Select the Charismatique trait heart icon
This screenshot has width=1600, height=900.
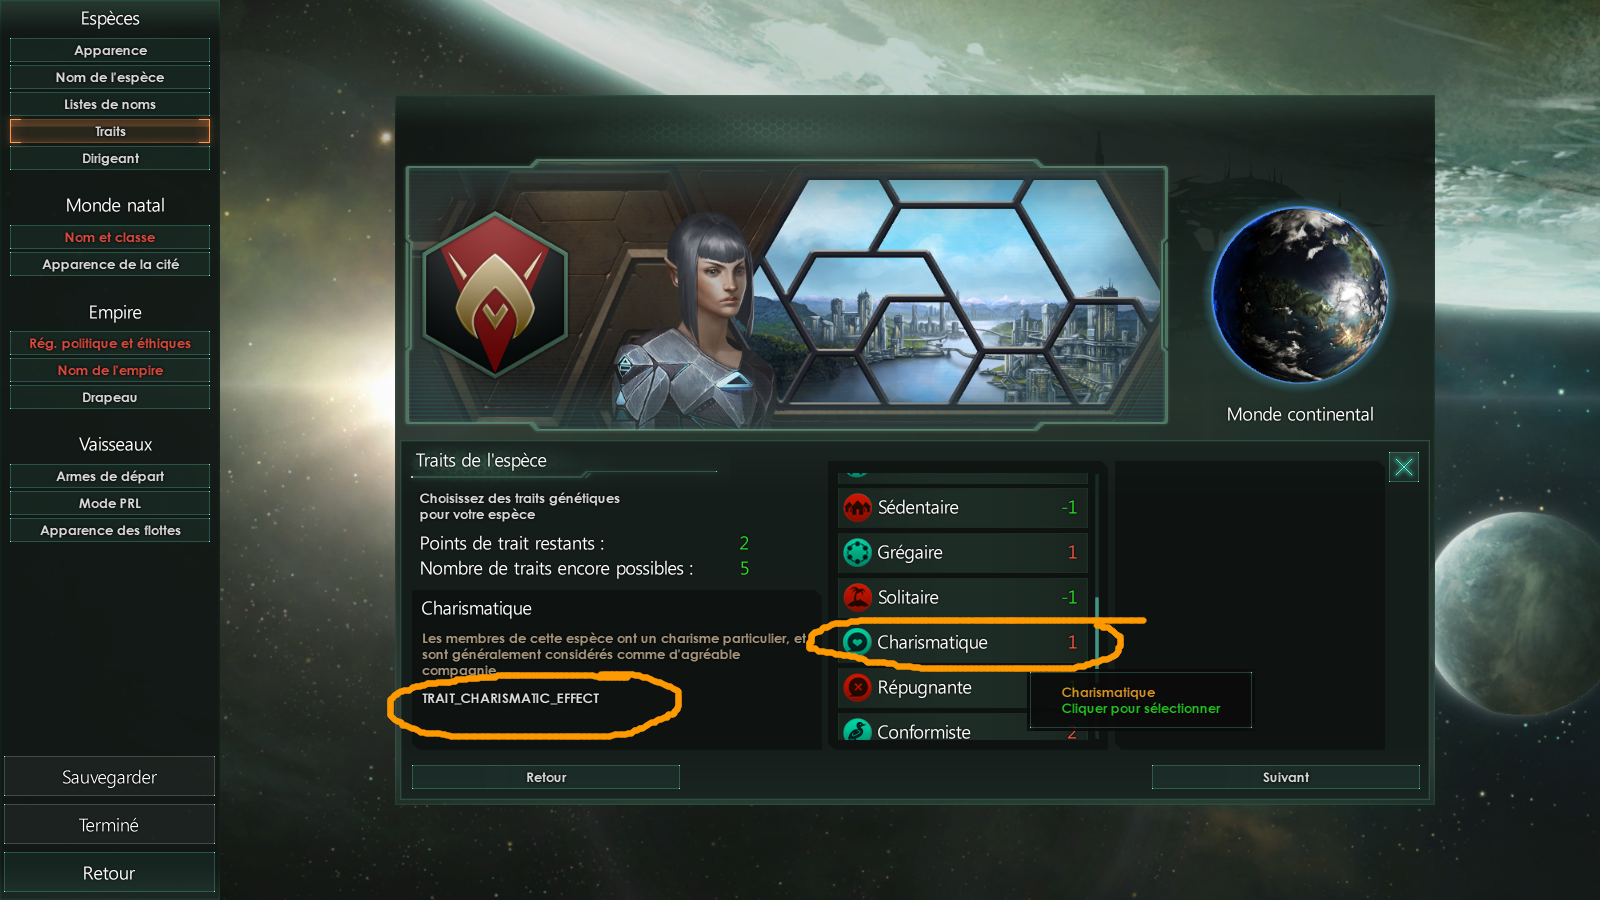pyautogui.click(x=857, y=643)
